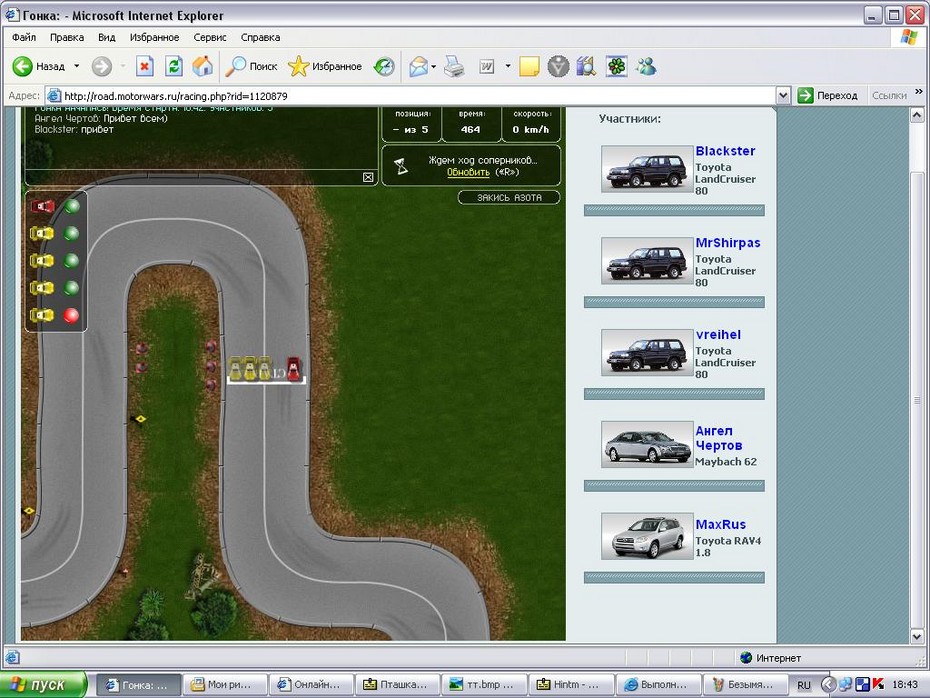Click the research book toolbar icon
Screen dimensions: 930x698
(x=586, y=66)
